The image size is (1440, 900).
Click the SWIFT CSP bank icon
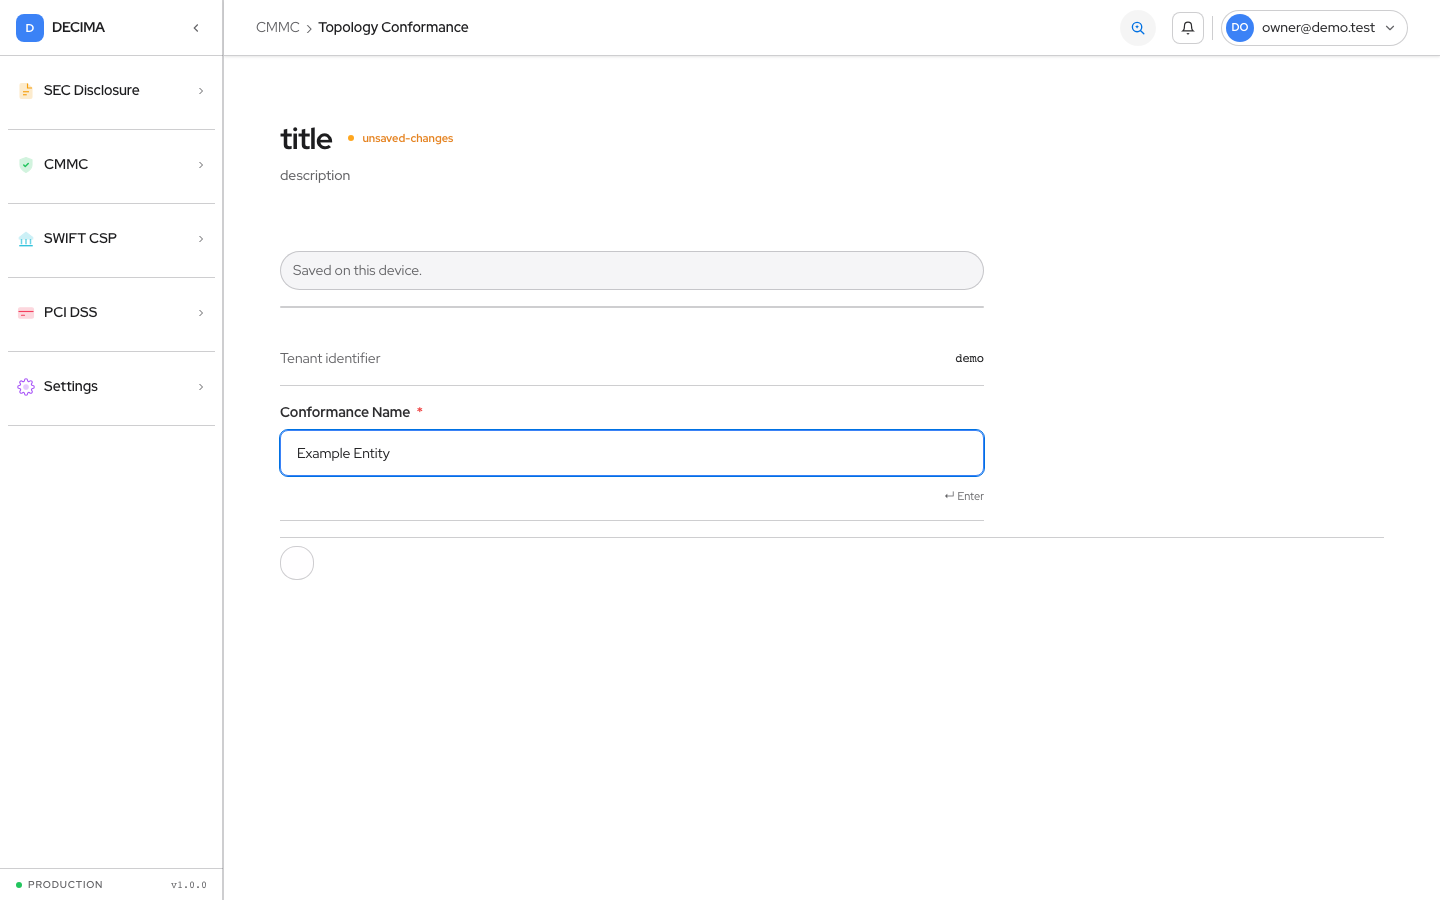coord(26,239)
